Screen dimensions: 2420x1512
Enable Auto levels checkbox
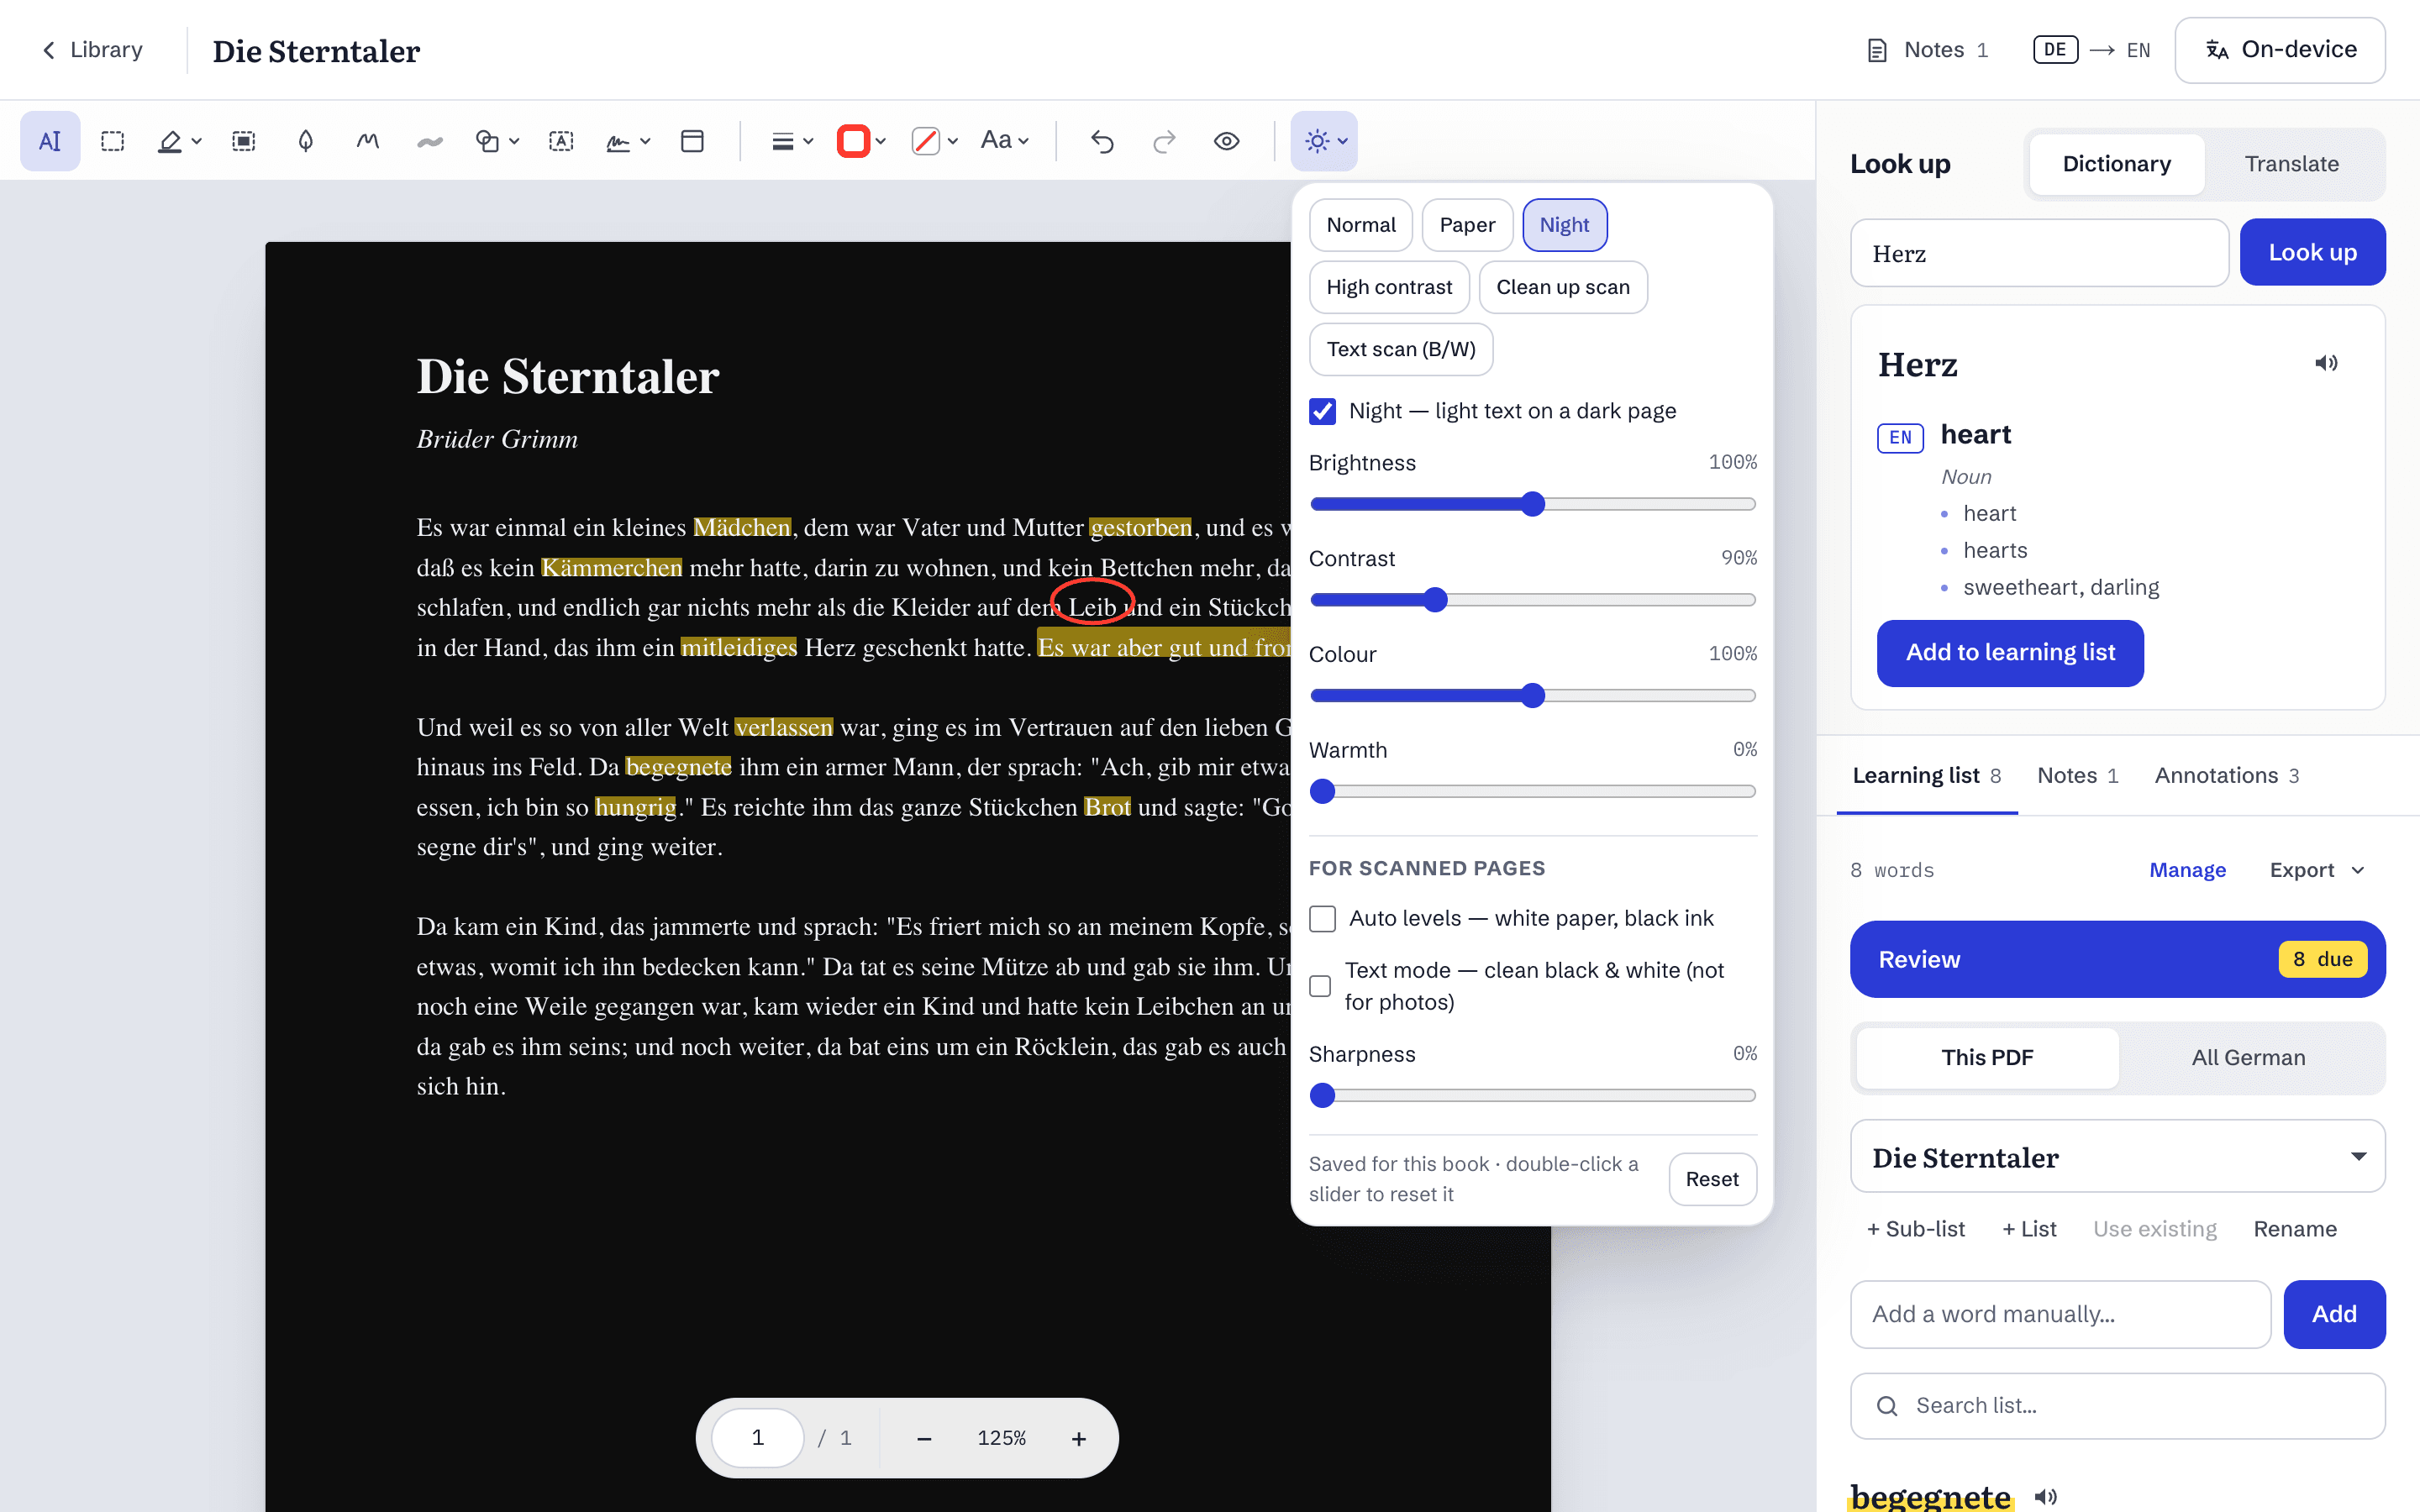pyautogui.click(x=1322, y=918)
